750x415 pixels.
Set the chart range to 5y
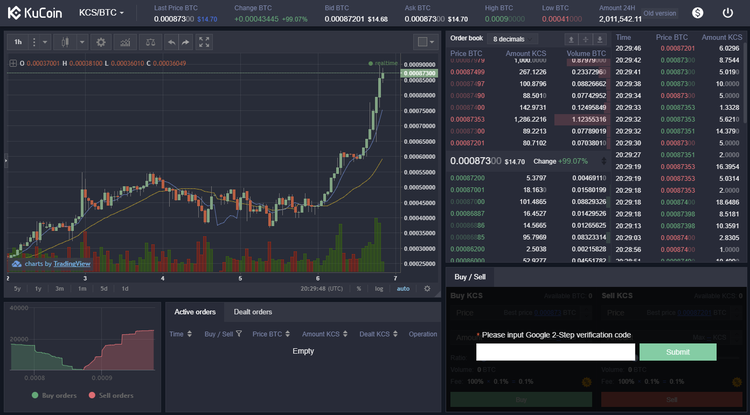pos(17,289)
